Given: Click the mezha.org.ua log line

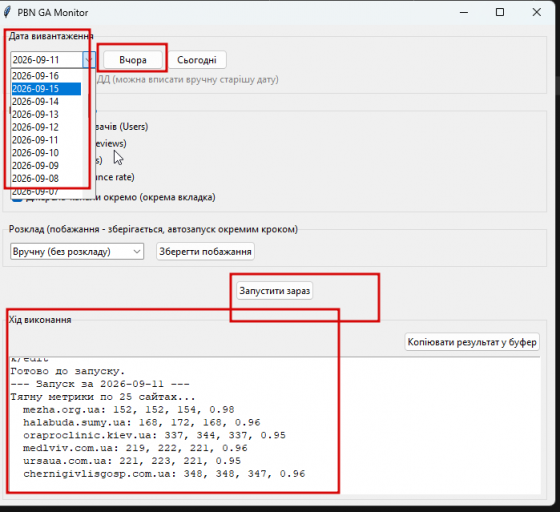Looking at the screenshot, I should [129, 410].
